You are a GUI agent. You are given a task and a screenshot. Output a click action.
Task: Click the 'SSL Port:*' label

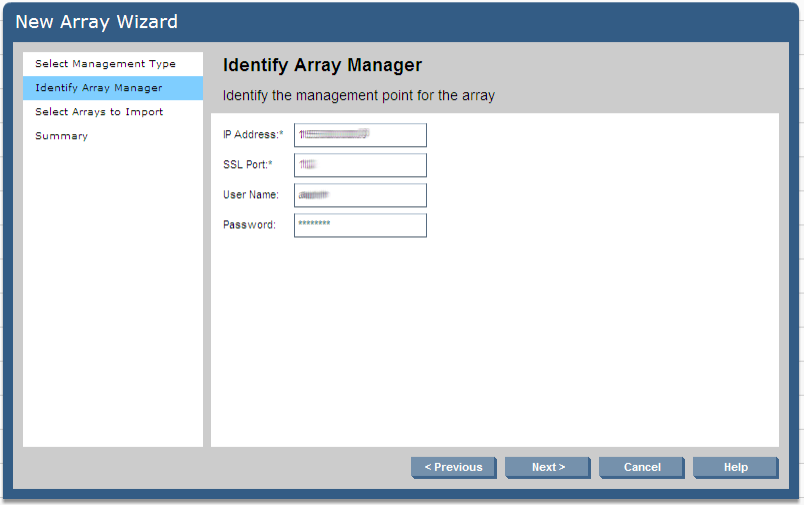click(248, 165)
